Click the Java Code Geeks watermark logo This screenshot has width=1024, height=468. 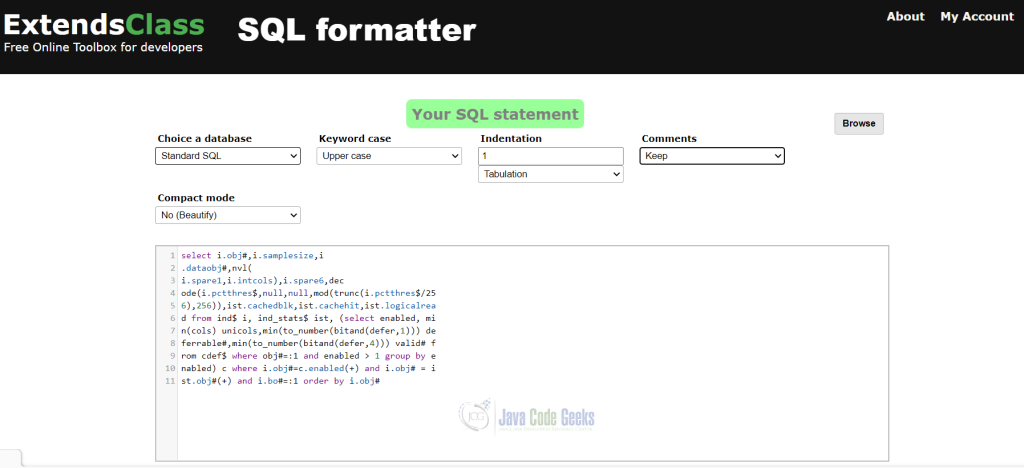[x=526, y=416]
